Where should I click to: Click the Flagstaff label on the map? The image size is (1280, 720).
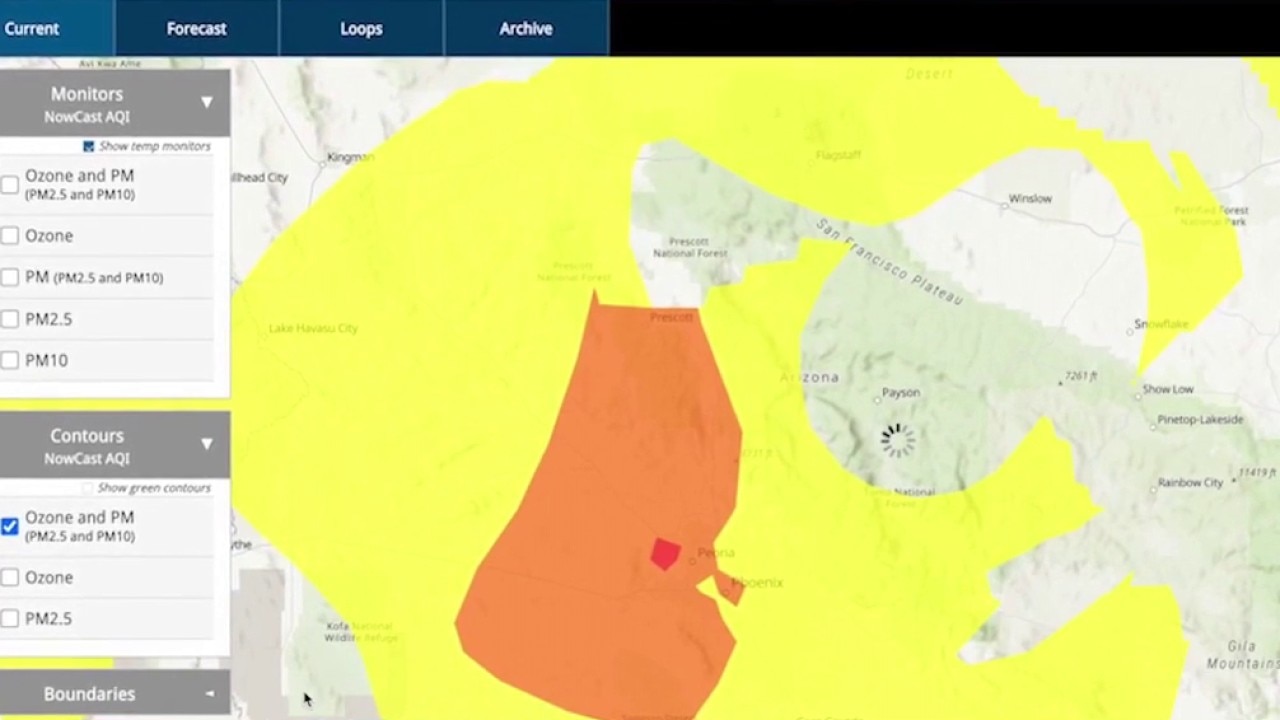(838, 155)
